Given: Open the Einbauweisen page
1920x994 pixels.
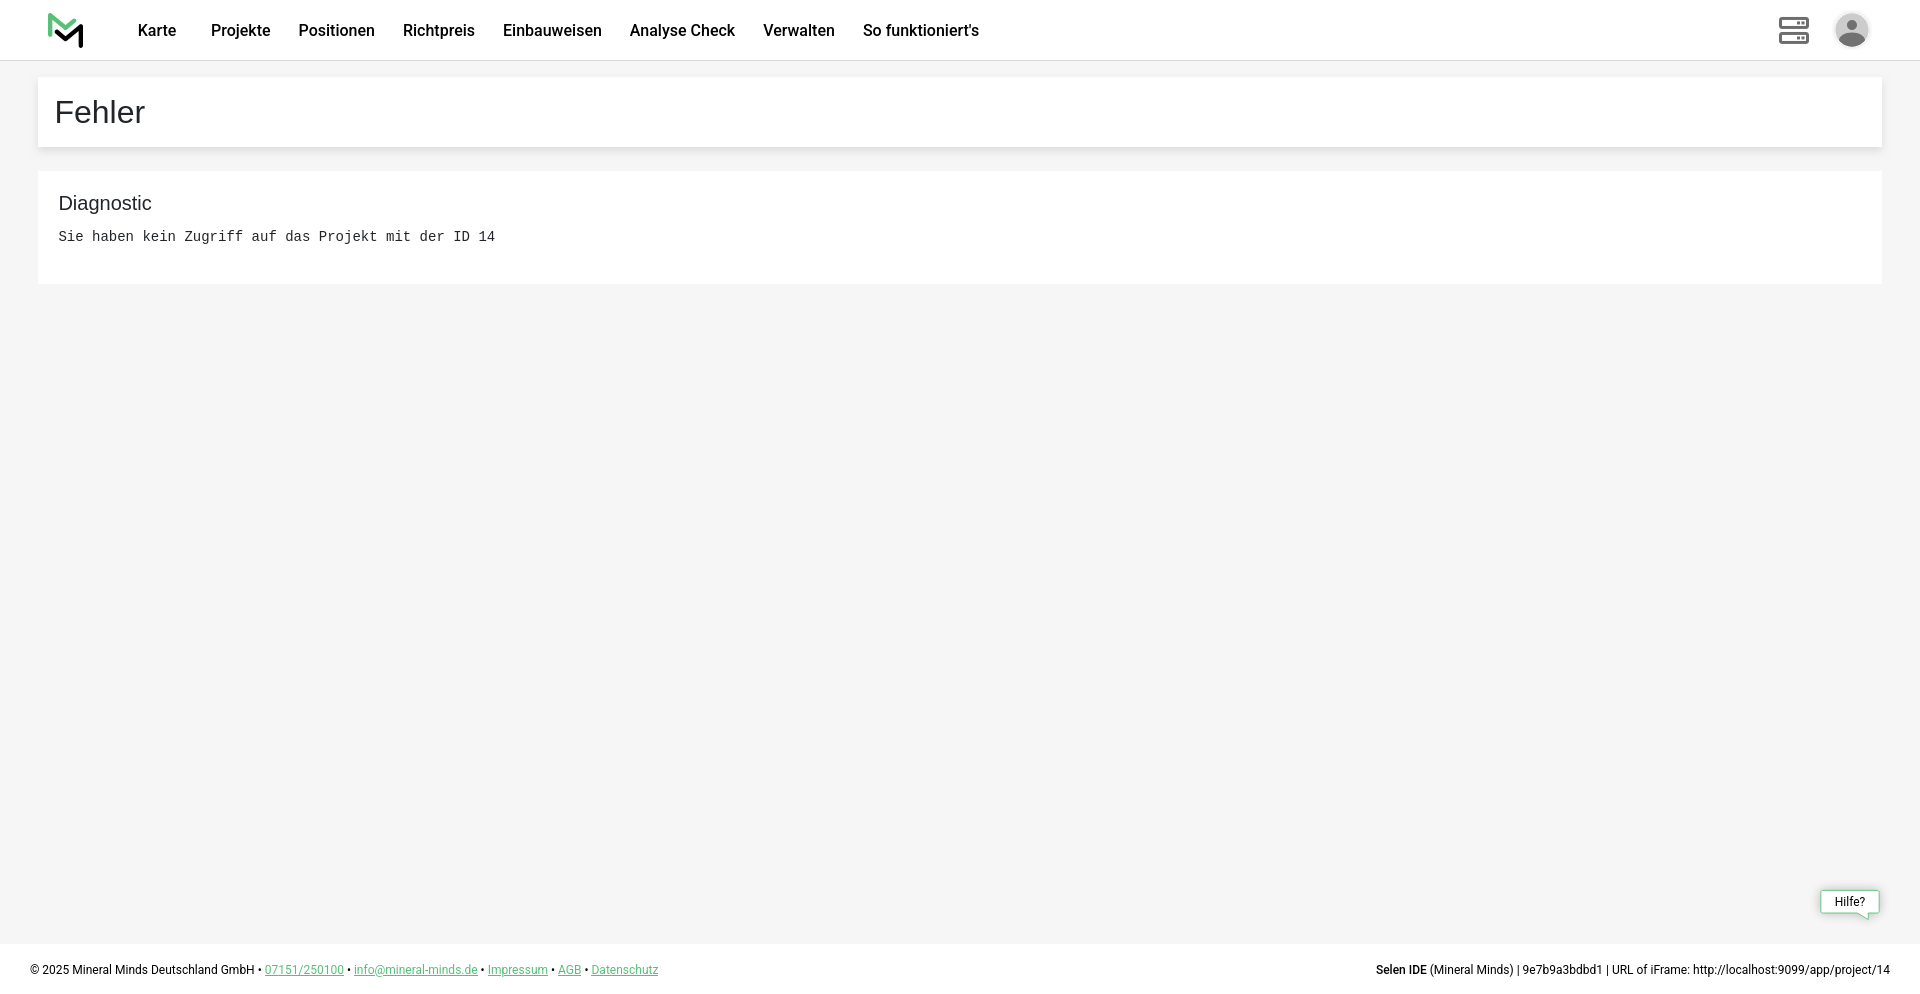Looking at the screenshot, I should [552, 31].
